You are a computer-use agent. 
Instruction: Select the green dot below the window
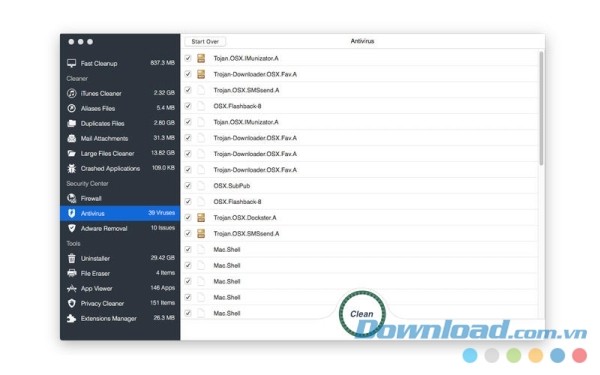(x=514, y=355)
